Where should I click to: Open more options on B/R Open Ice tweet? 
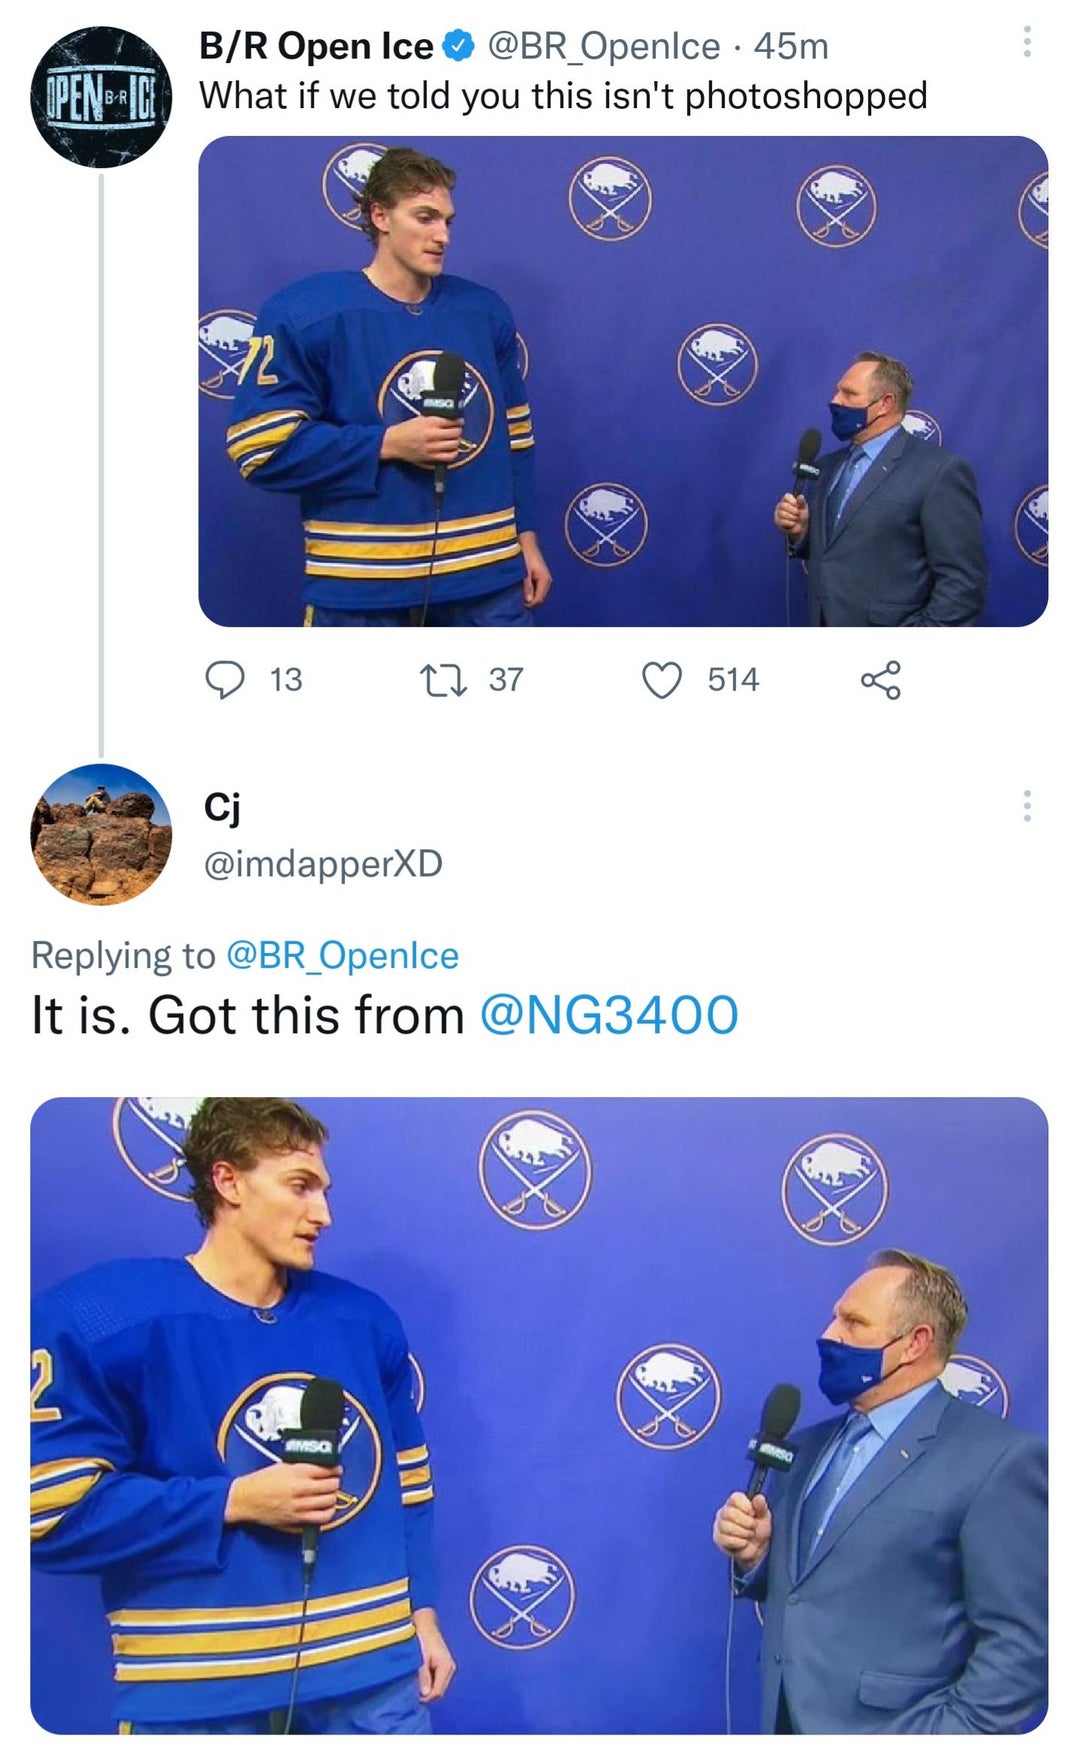point(1026,43)
